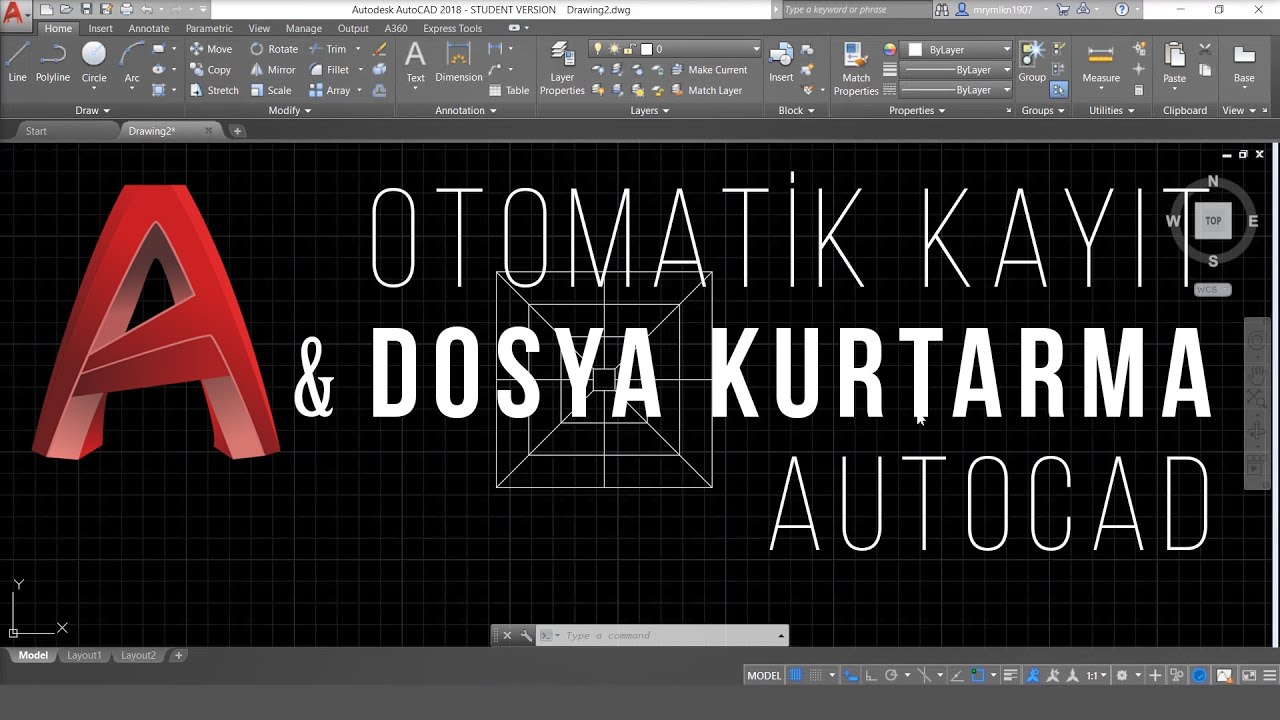
Task: Create a Group of objects
Action: click(x=1032, y=62)
